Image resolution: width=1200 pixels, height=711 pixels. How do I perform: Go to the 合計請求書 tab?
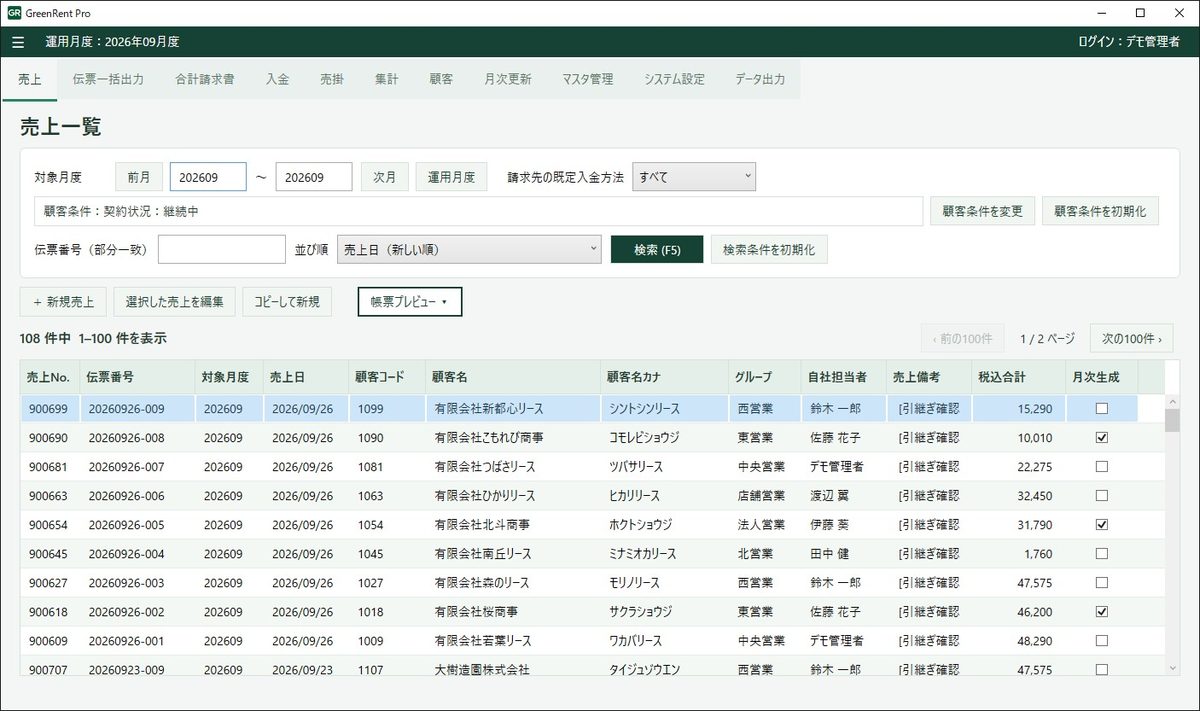point(205,79)
